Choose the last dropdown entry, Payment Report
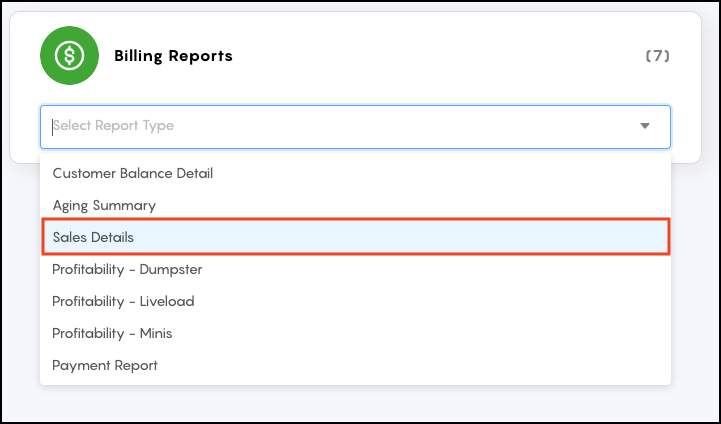This screenshot has height=424, width=721. click(355, 365)
